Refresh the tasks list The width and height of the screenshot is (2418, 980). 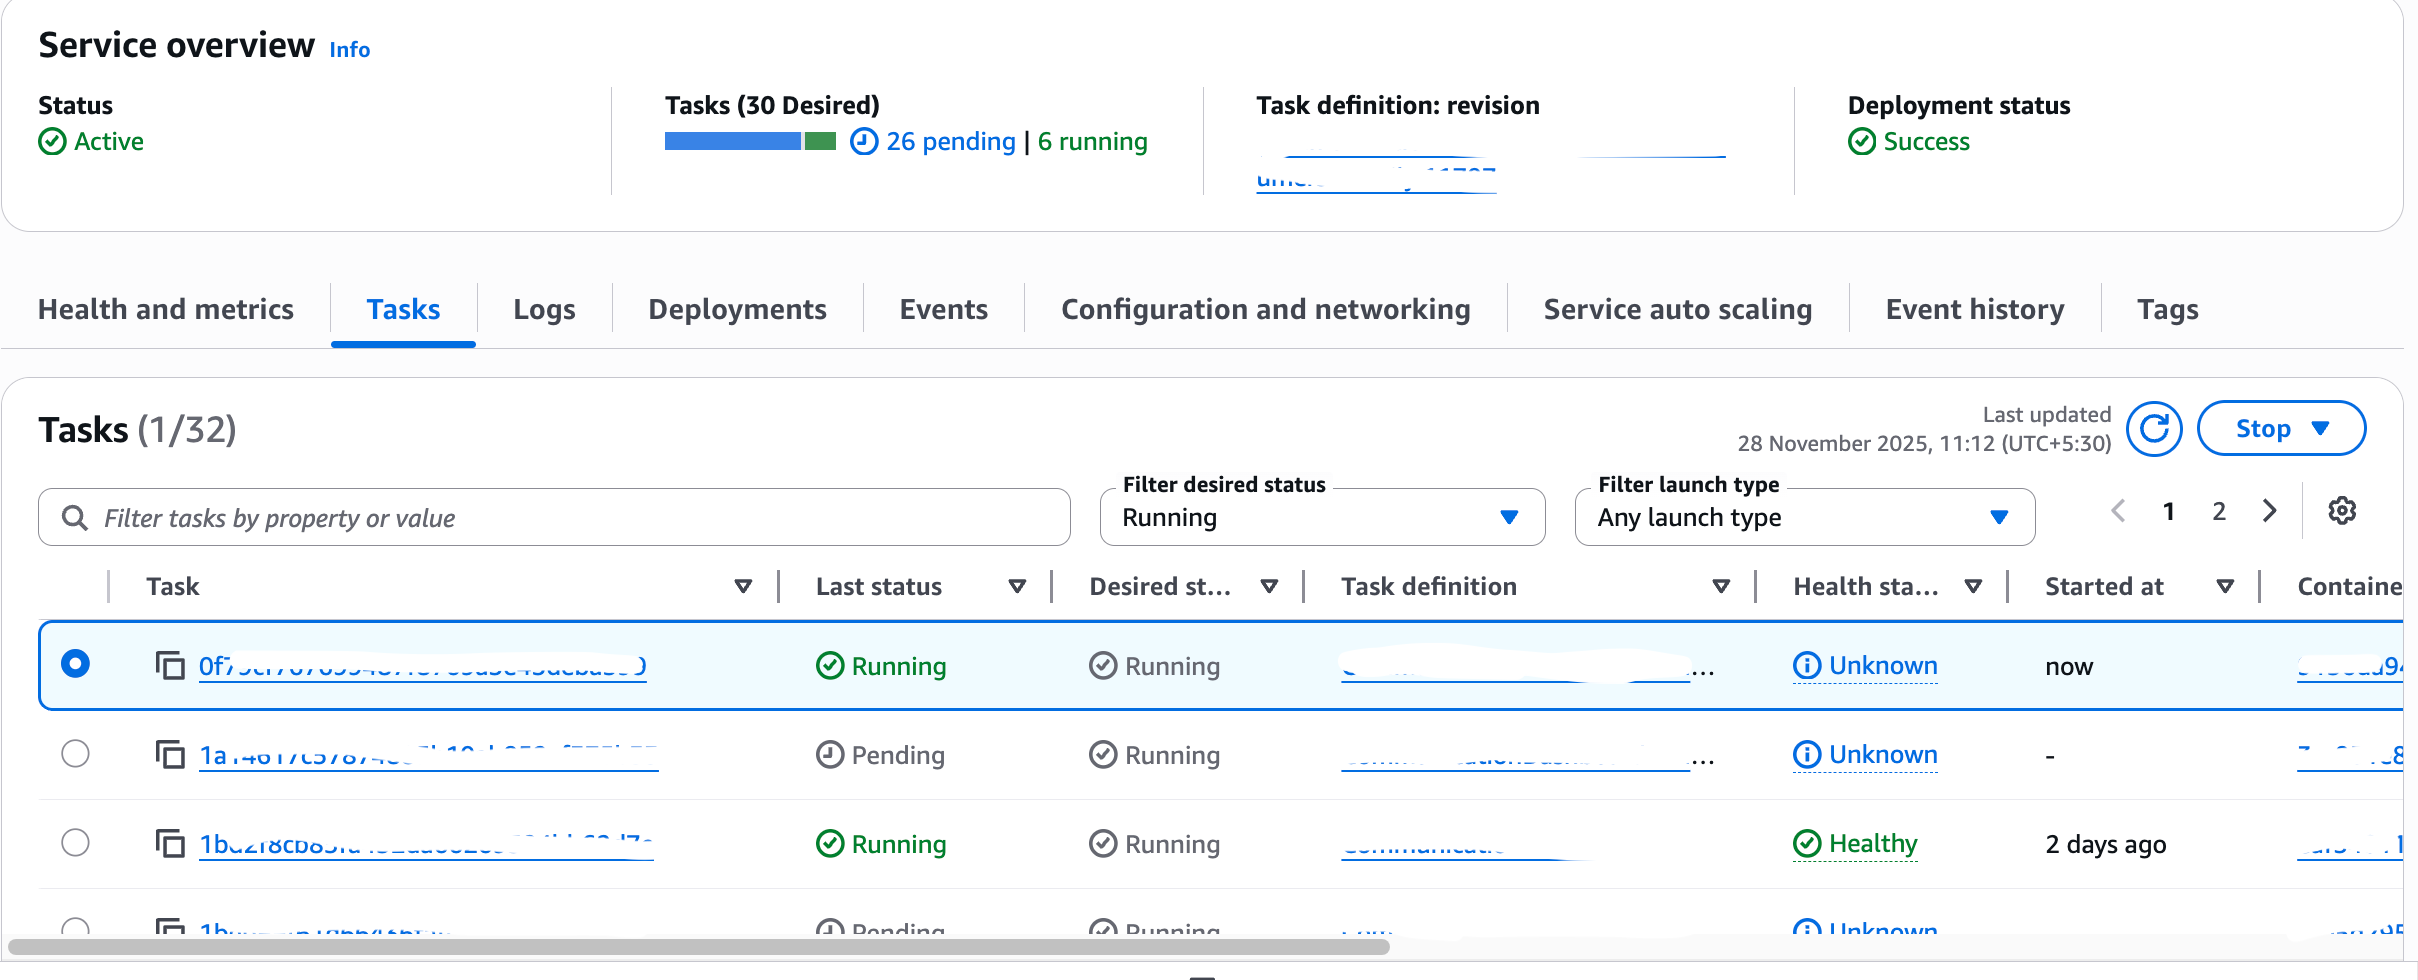point(2154,428)
